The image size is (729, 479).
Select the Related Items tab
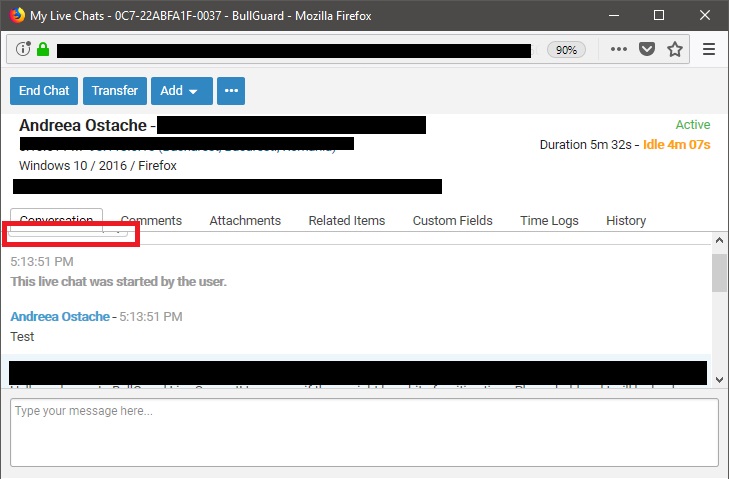[346, 221]
